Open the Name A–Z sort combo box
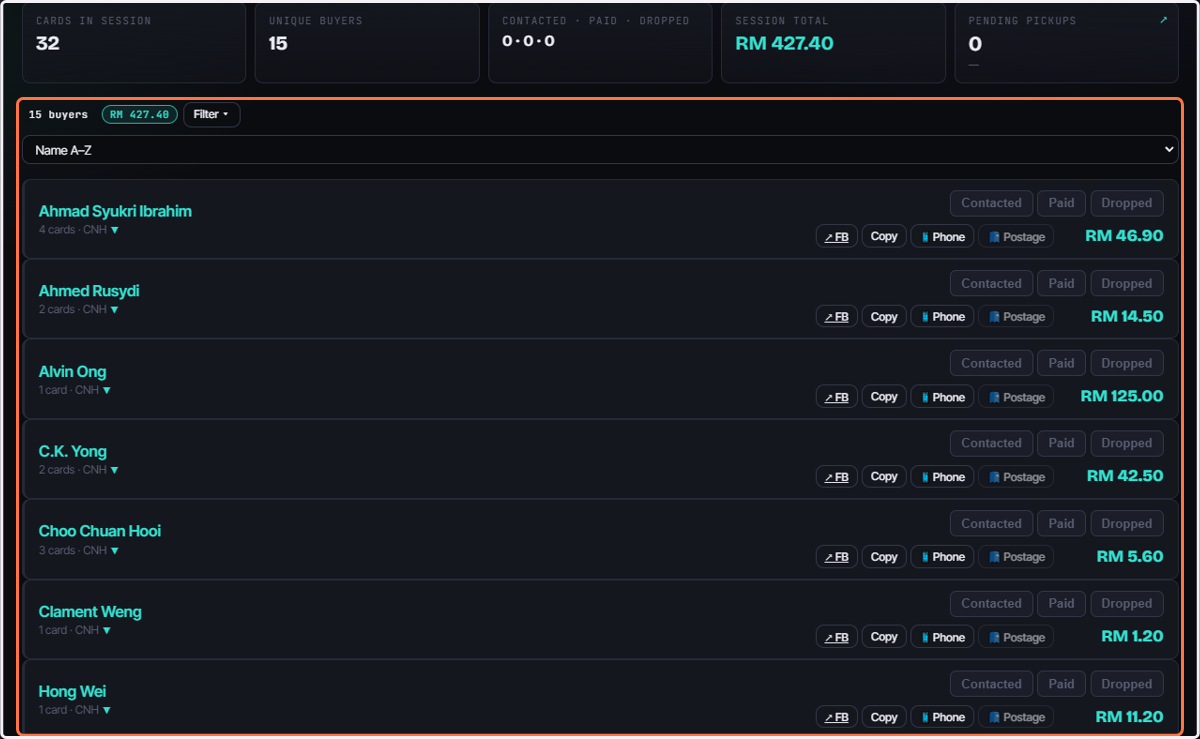Viewport: 1200px width, 739px height. pos(600,150)
